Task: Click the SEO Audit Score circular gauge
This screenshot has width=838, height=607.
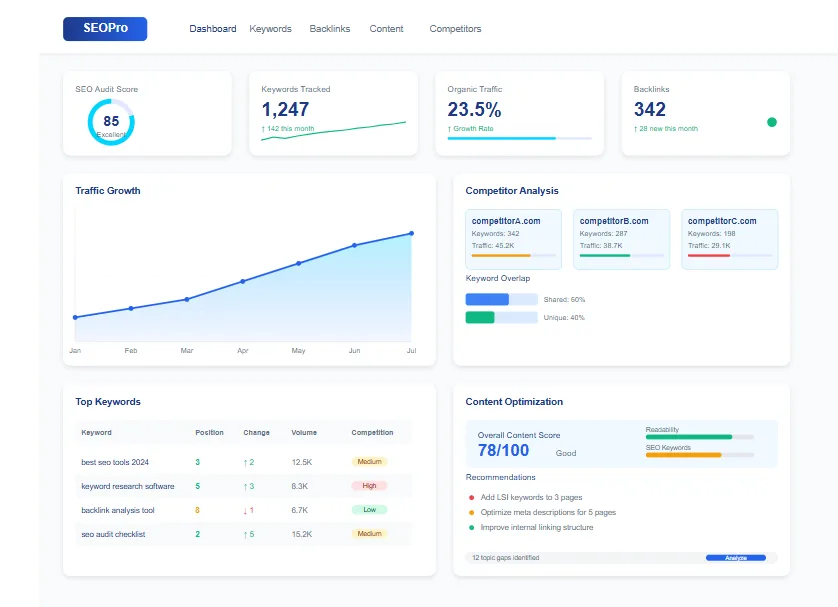Action: 110,122
